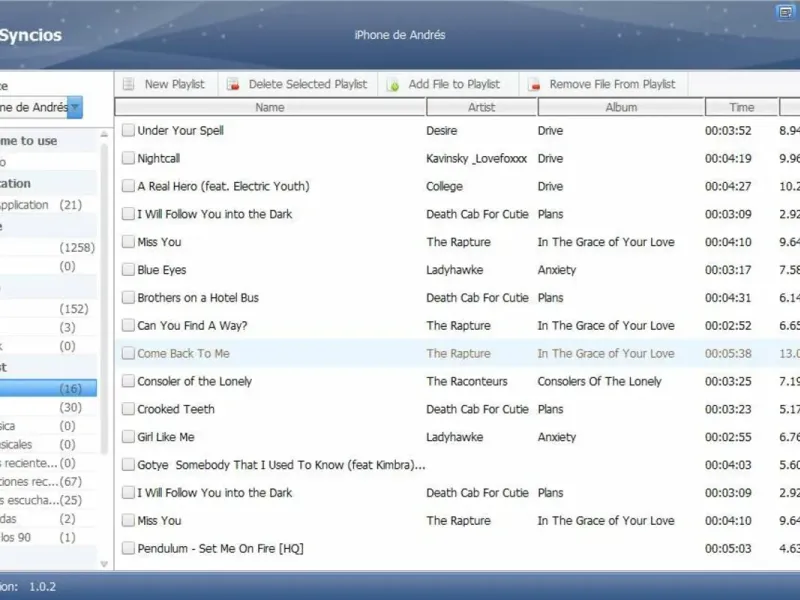Sort by the Artist column header
Screen dimensions: 800x600
[481, 107]
